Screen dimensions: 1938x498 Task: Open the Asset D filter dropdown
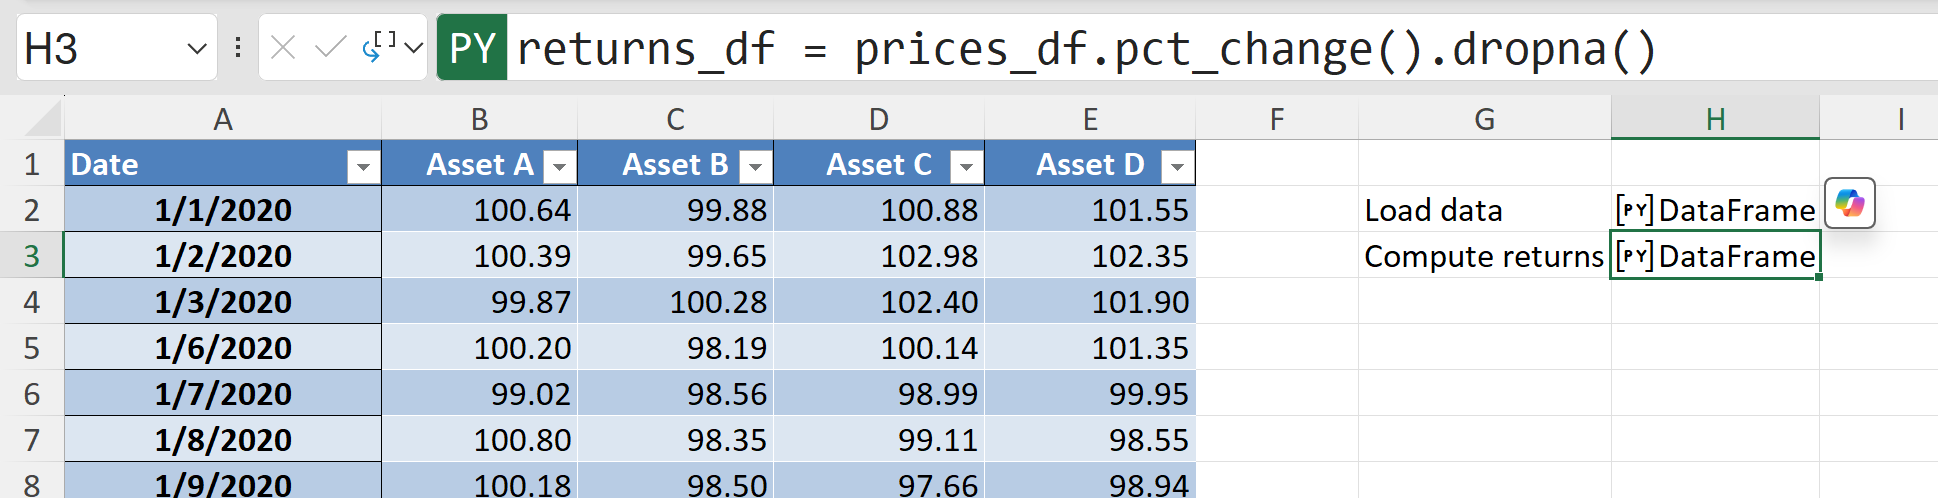tap(1177, 166)
